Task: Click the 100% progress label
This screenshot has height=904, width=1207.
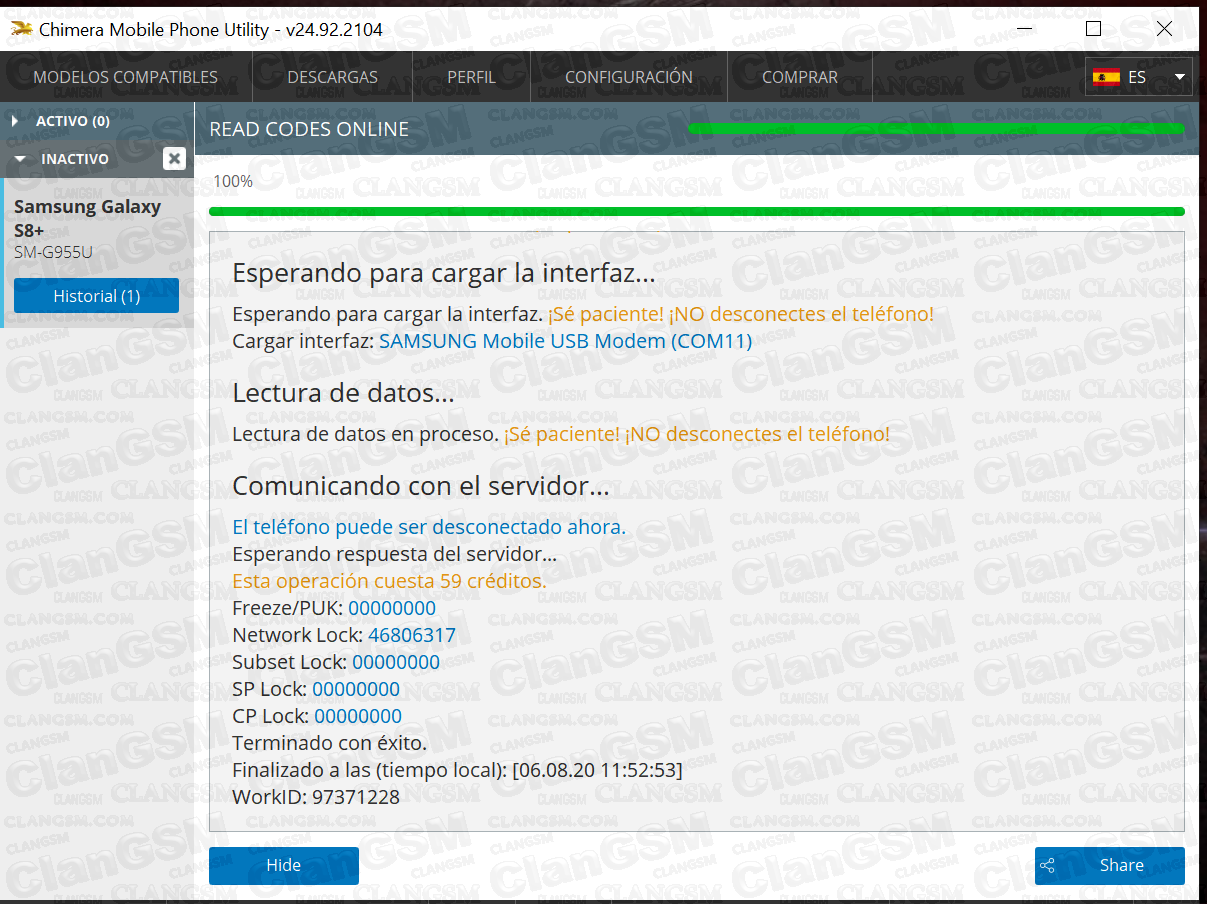Action: [233, 181]
